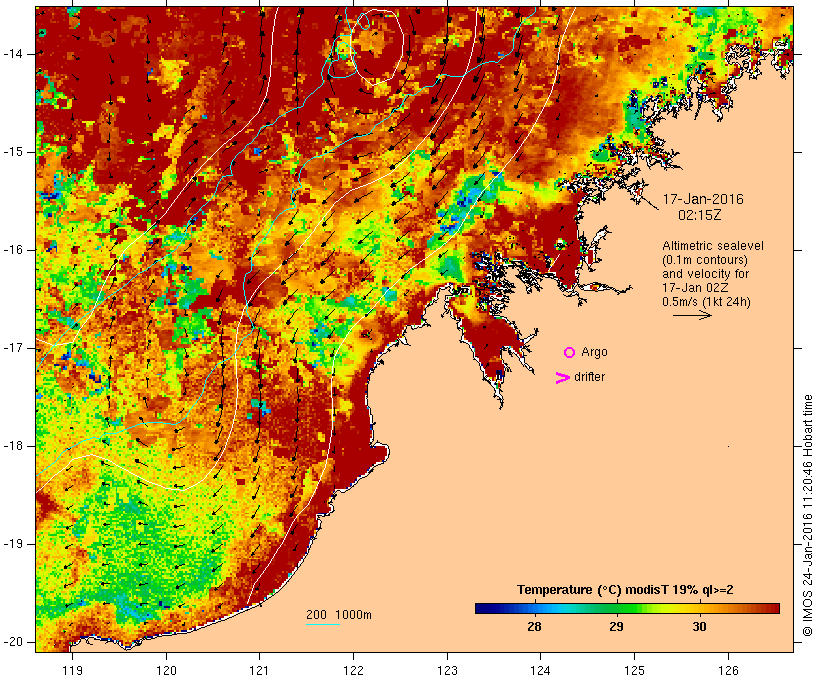Click the green section of the colorbar near 29

coord(620,608)
